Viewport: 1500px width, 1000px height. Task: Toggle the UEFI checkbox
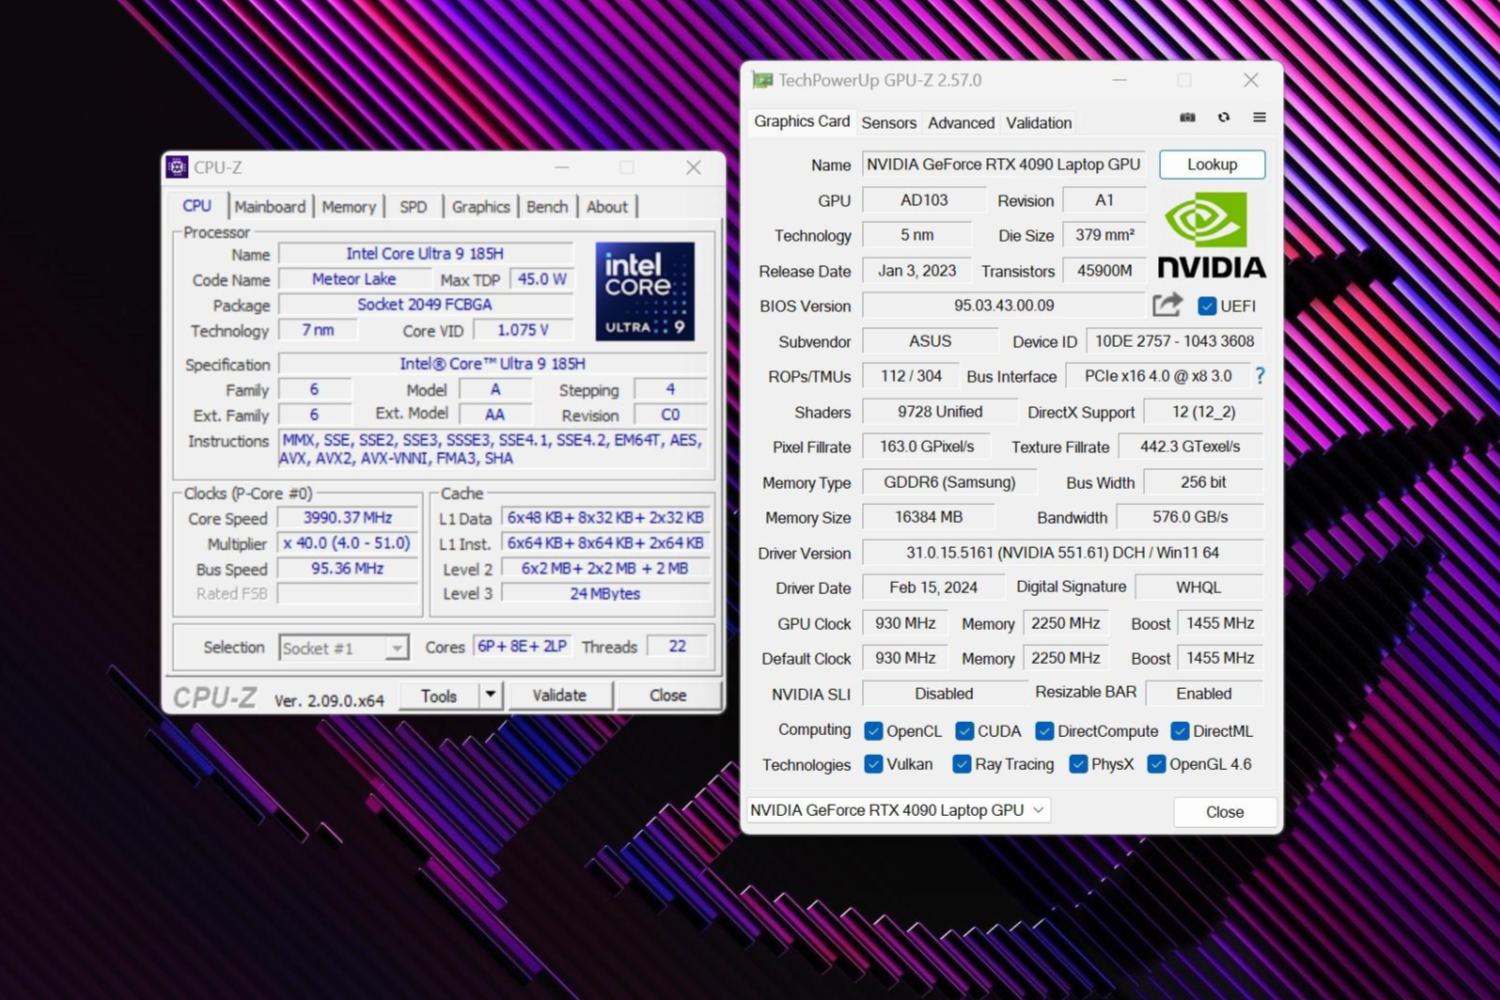coord(1207,306)
